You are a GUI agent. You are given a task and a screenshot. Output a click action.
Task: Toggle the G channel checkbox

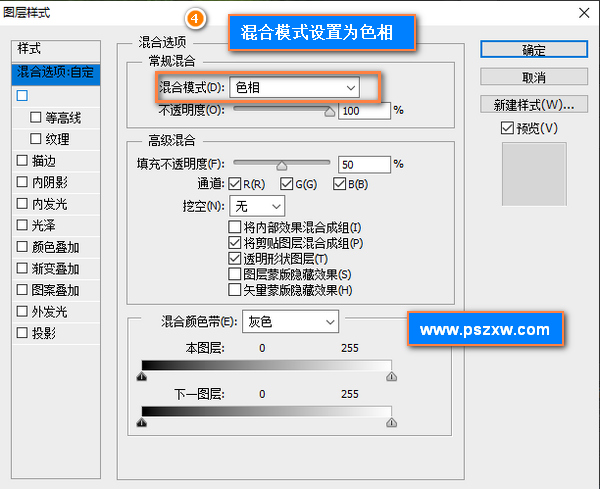287,184
